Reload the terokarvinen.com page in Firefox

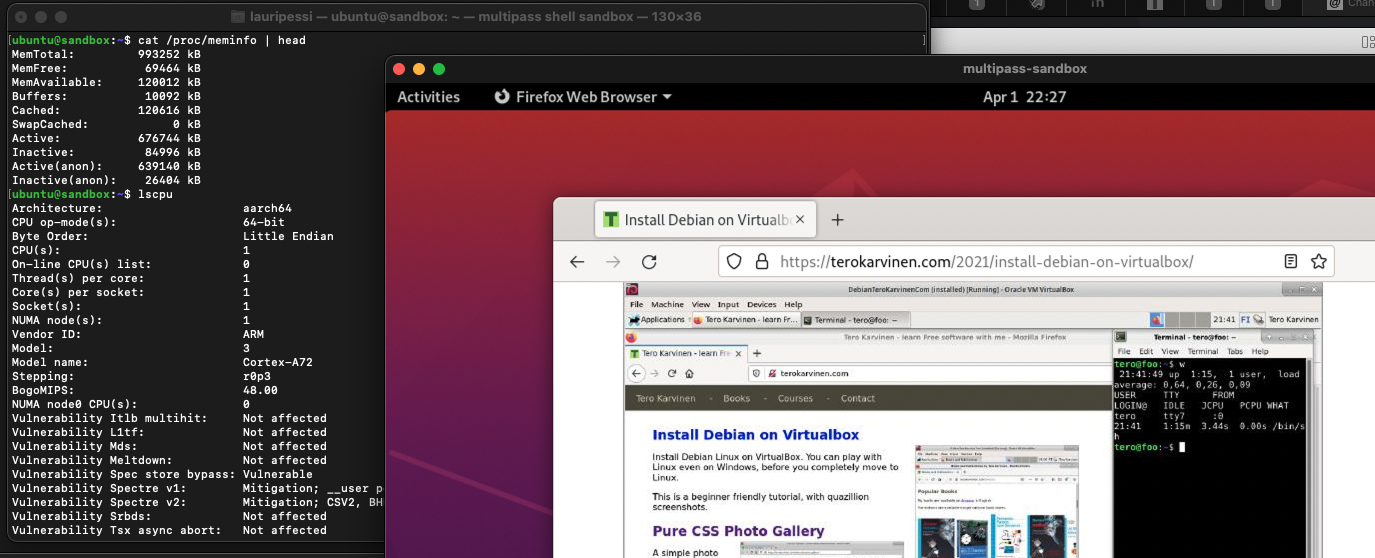coord(649,262)
